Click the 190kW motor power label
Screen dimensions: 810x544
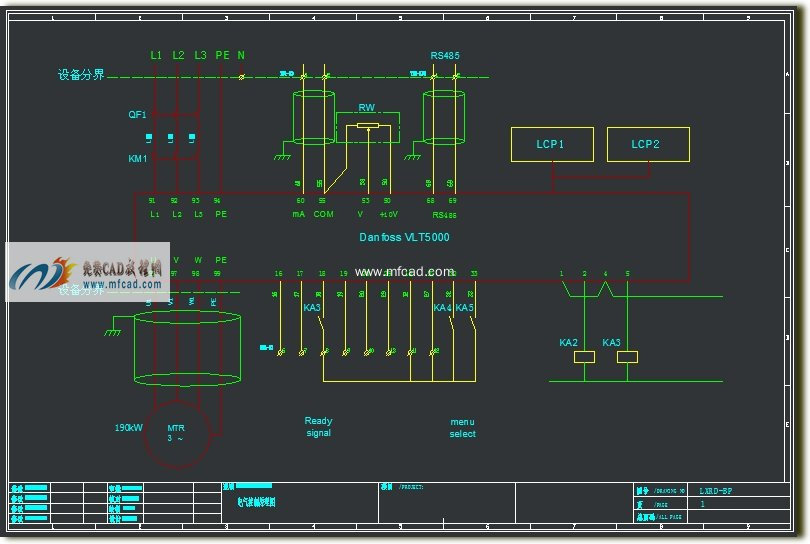point(128,428)
